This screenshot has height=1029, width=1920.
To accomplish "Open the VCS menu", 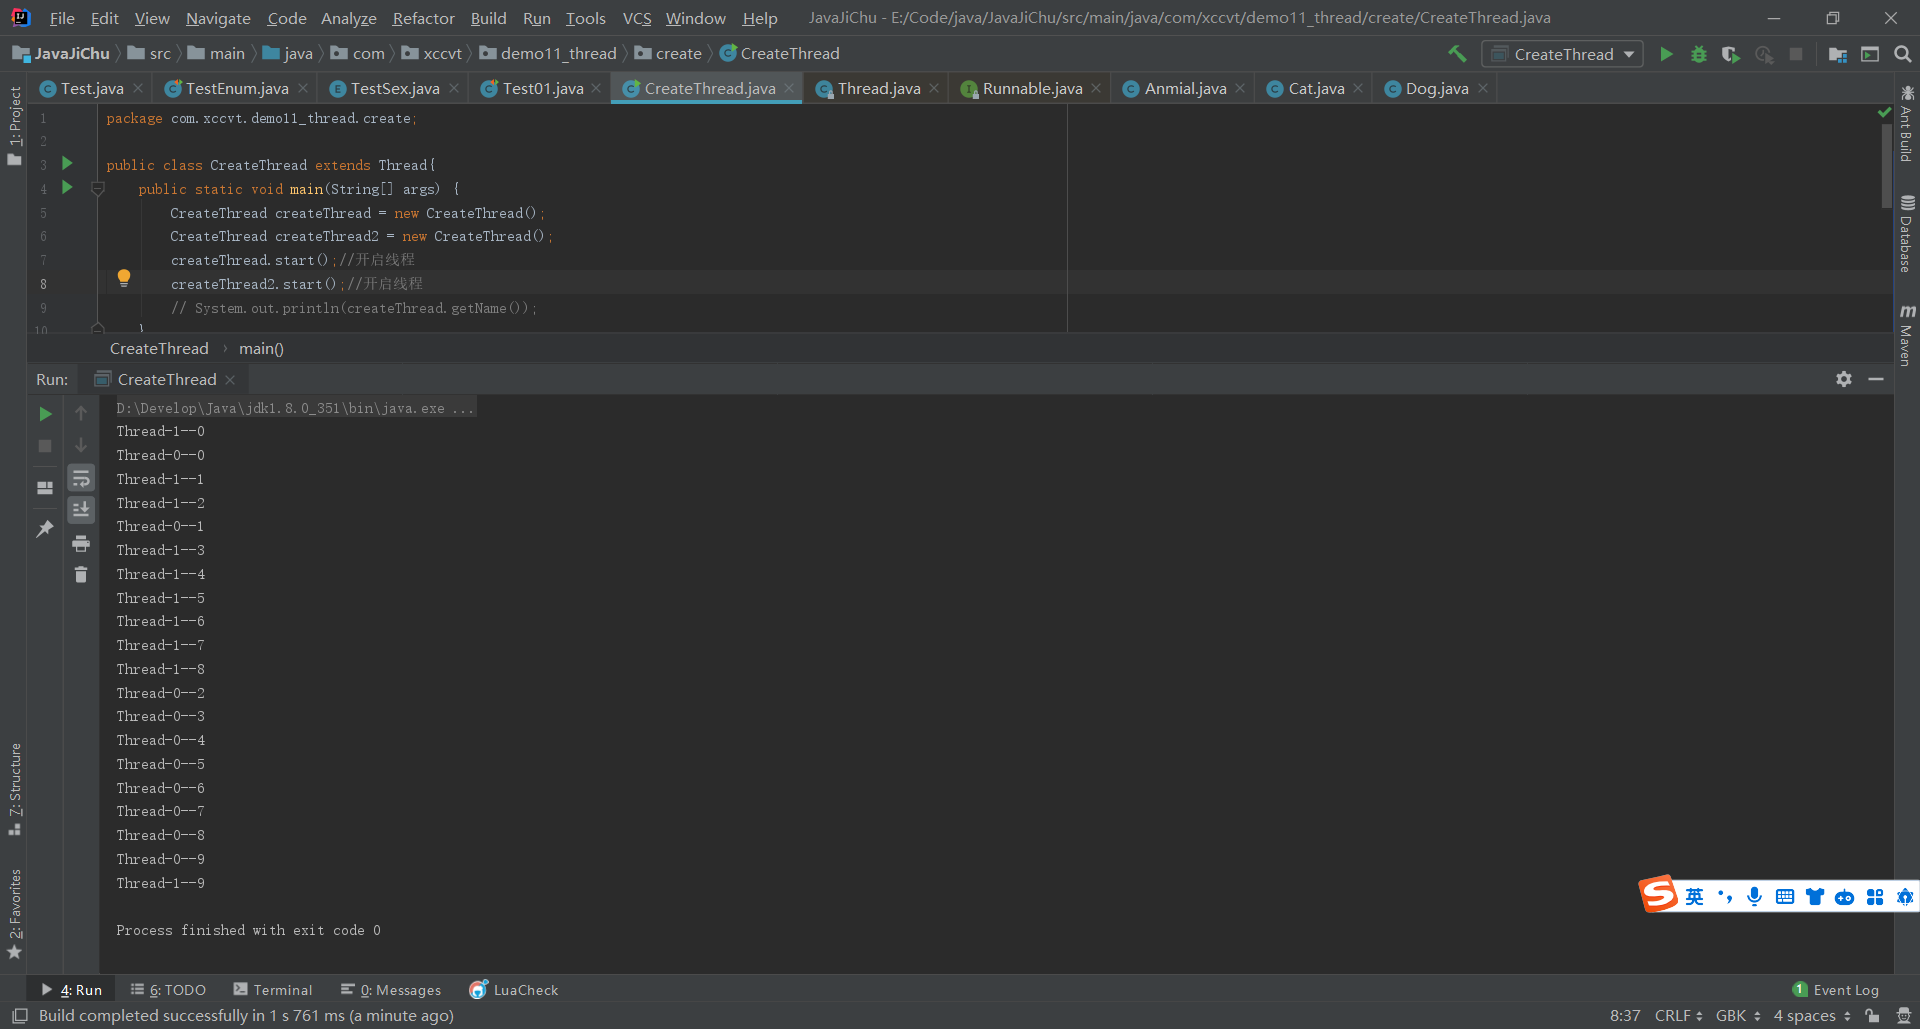I will coord(637,18).
